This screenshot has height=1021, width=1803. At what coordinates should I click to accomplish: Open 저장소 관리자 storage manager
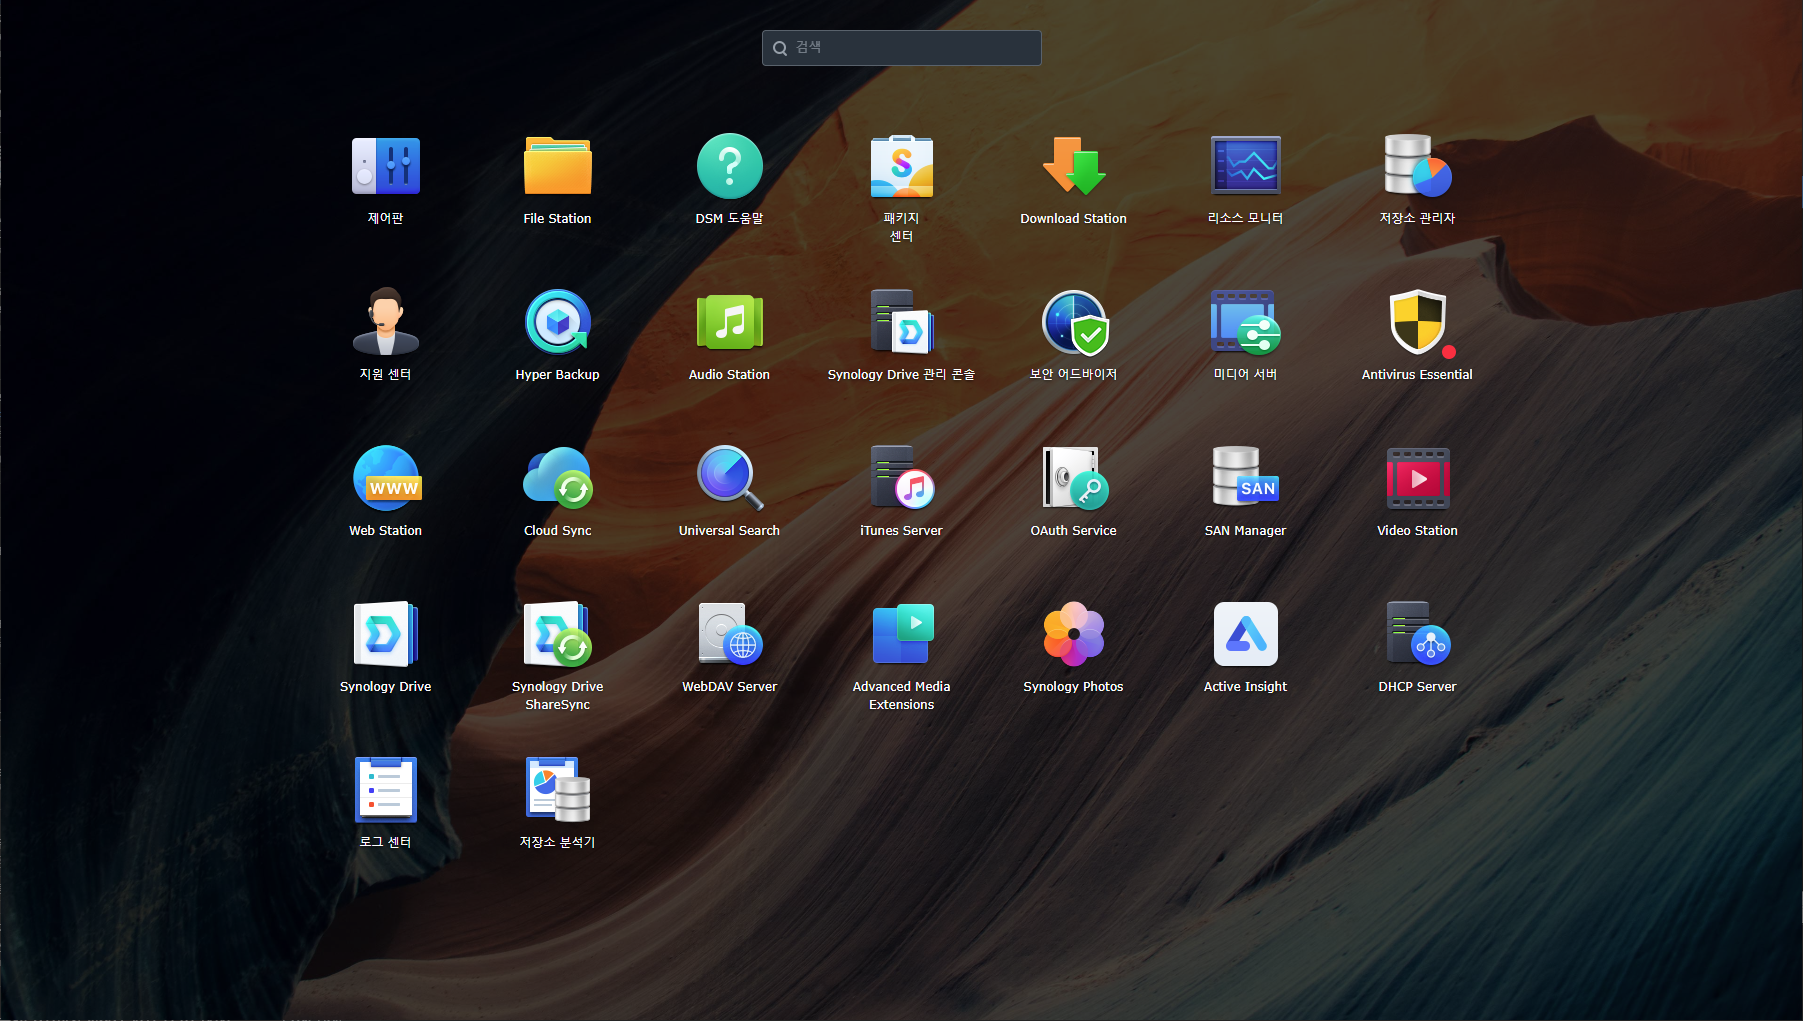click(x=1418, y=166)
